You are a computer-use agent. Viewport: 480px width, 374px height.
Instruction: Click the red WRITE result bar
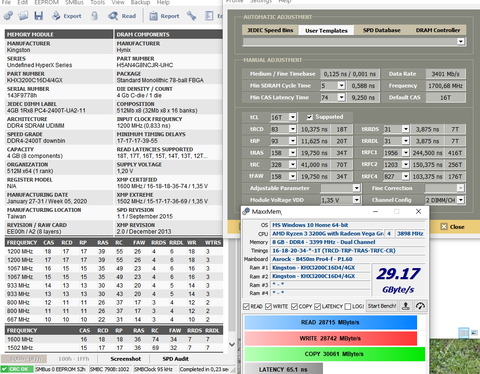(x=331, y=338)
